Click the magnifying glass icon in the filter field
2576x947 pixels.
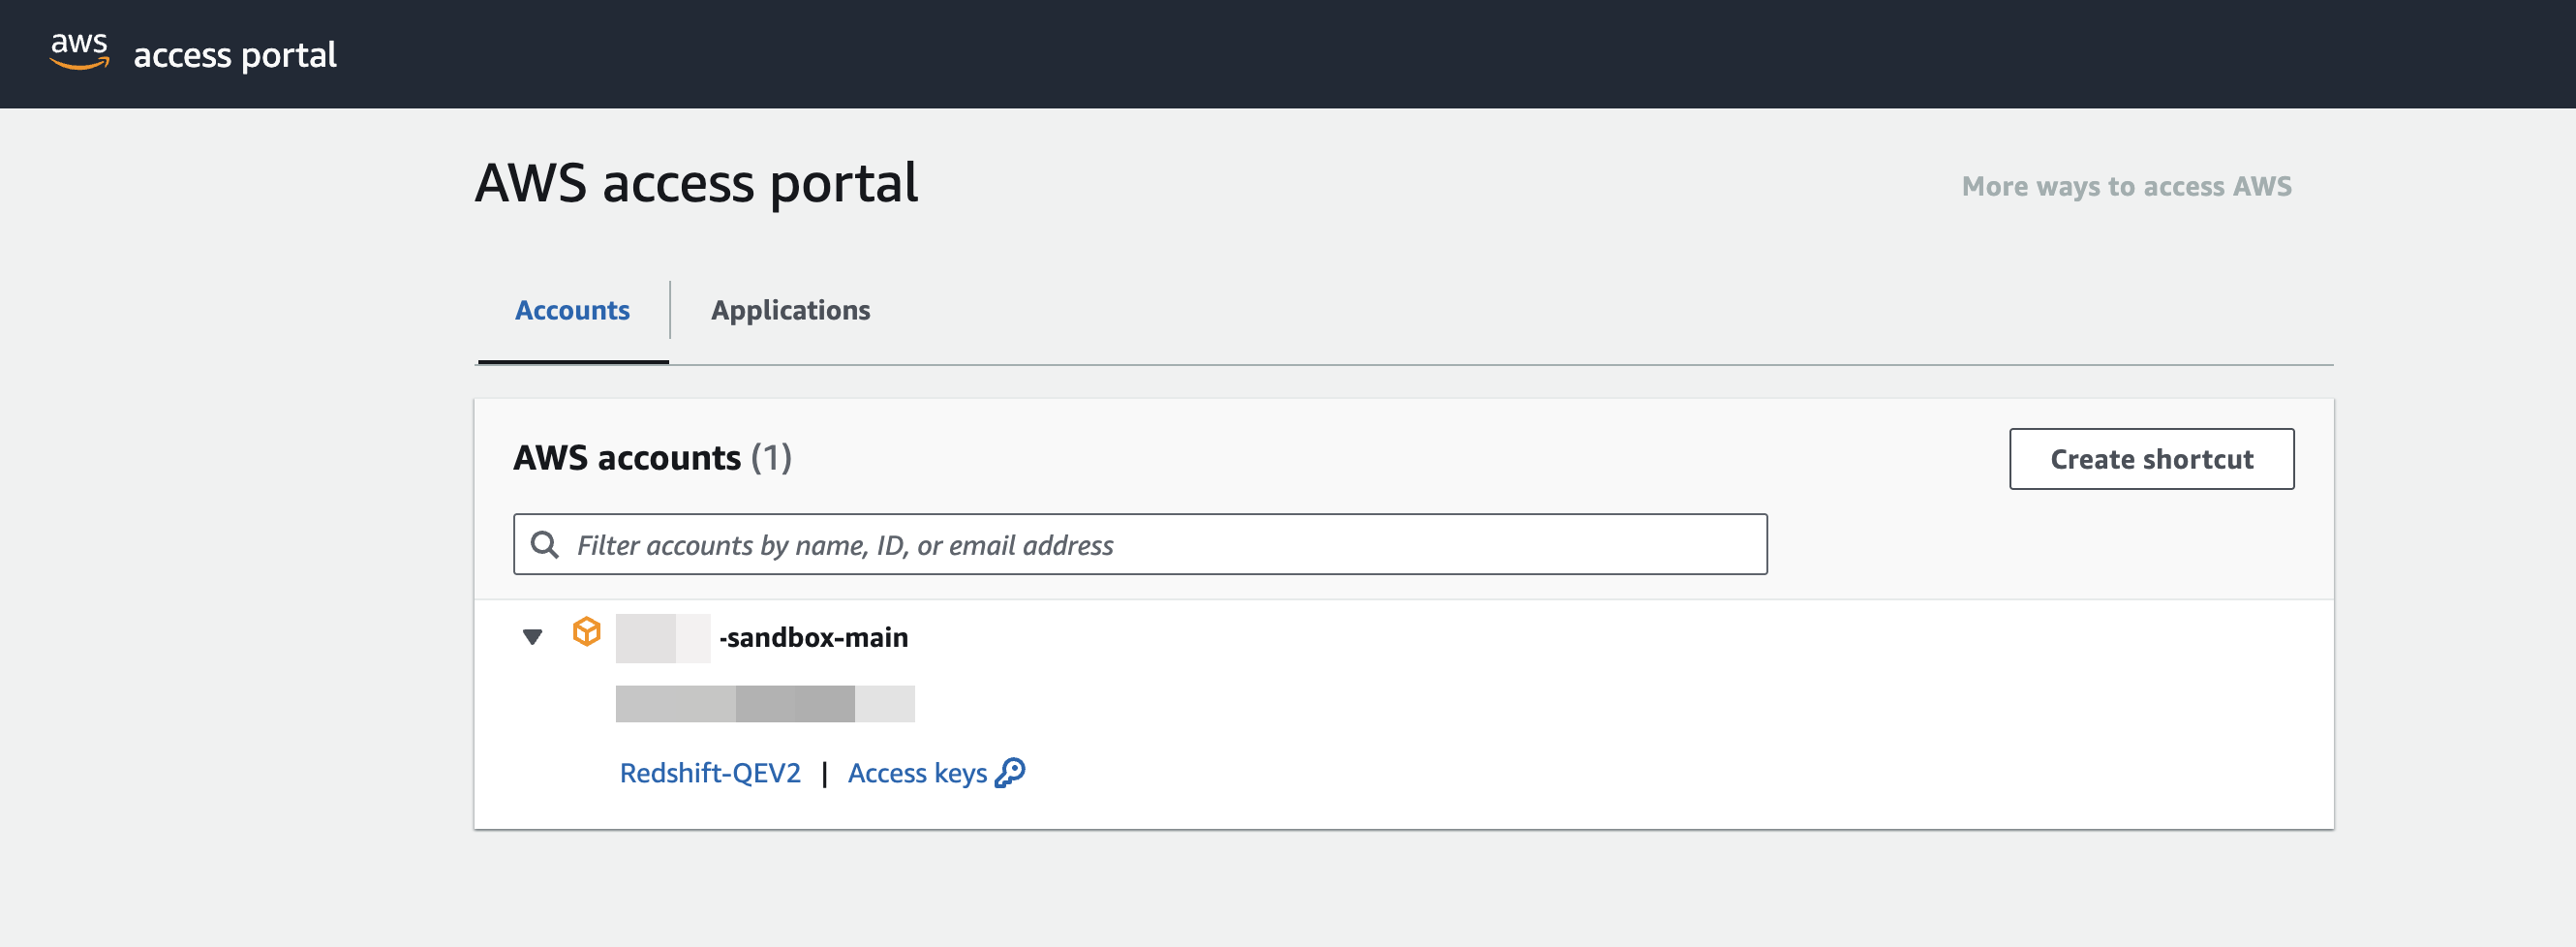click(x=546, y=544)
